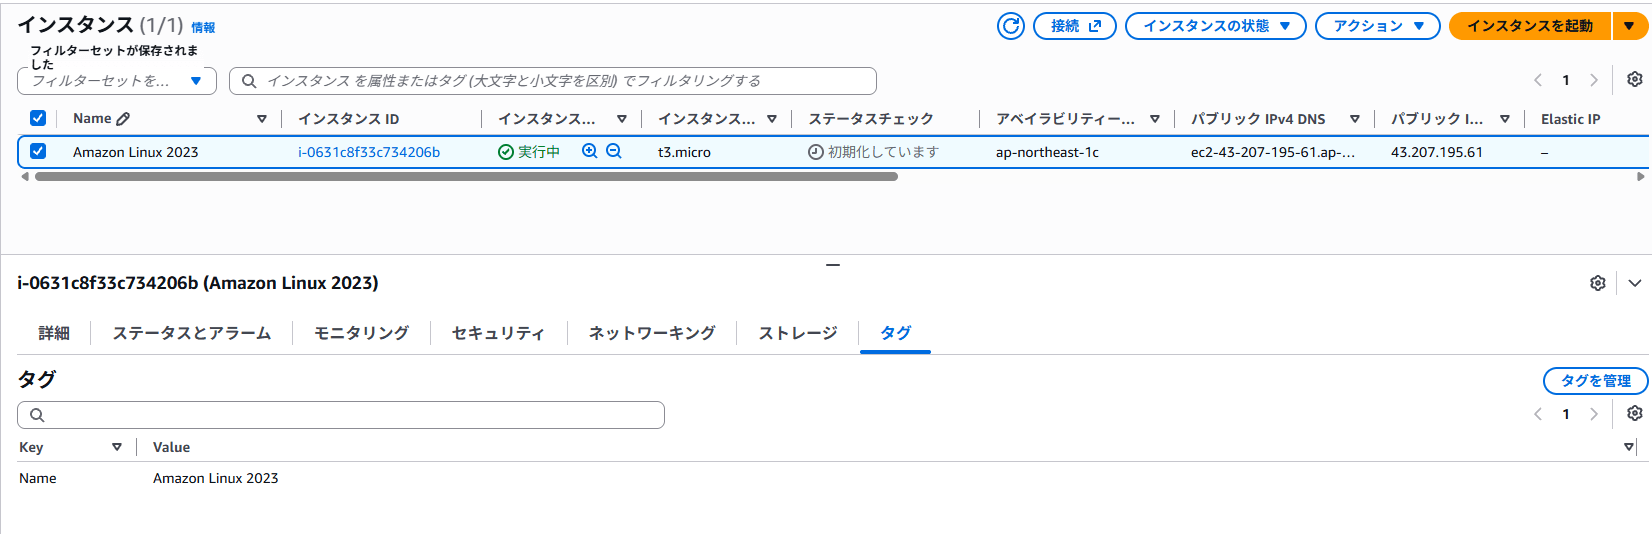Click the zoom-in filter icon beside 実行中

point(590,151)
